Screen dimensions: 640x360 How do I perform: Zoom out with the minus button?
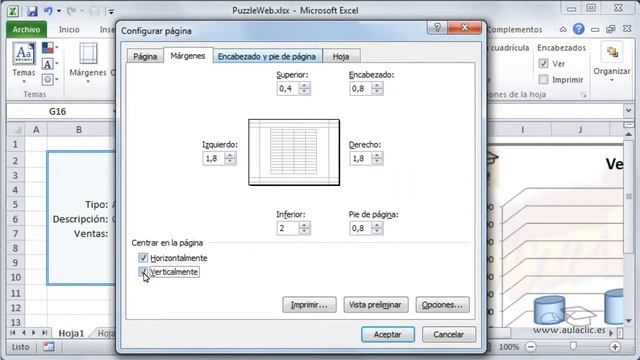(x=531, y=347)
